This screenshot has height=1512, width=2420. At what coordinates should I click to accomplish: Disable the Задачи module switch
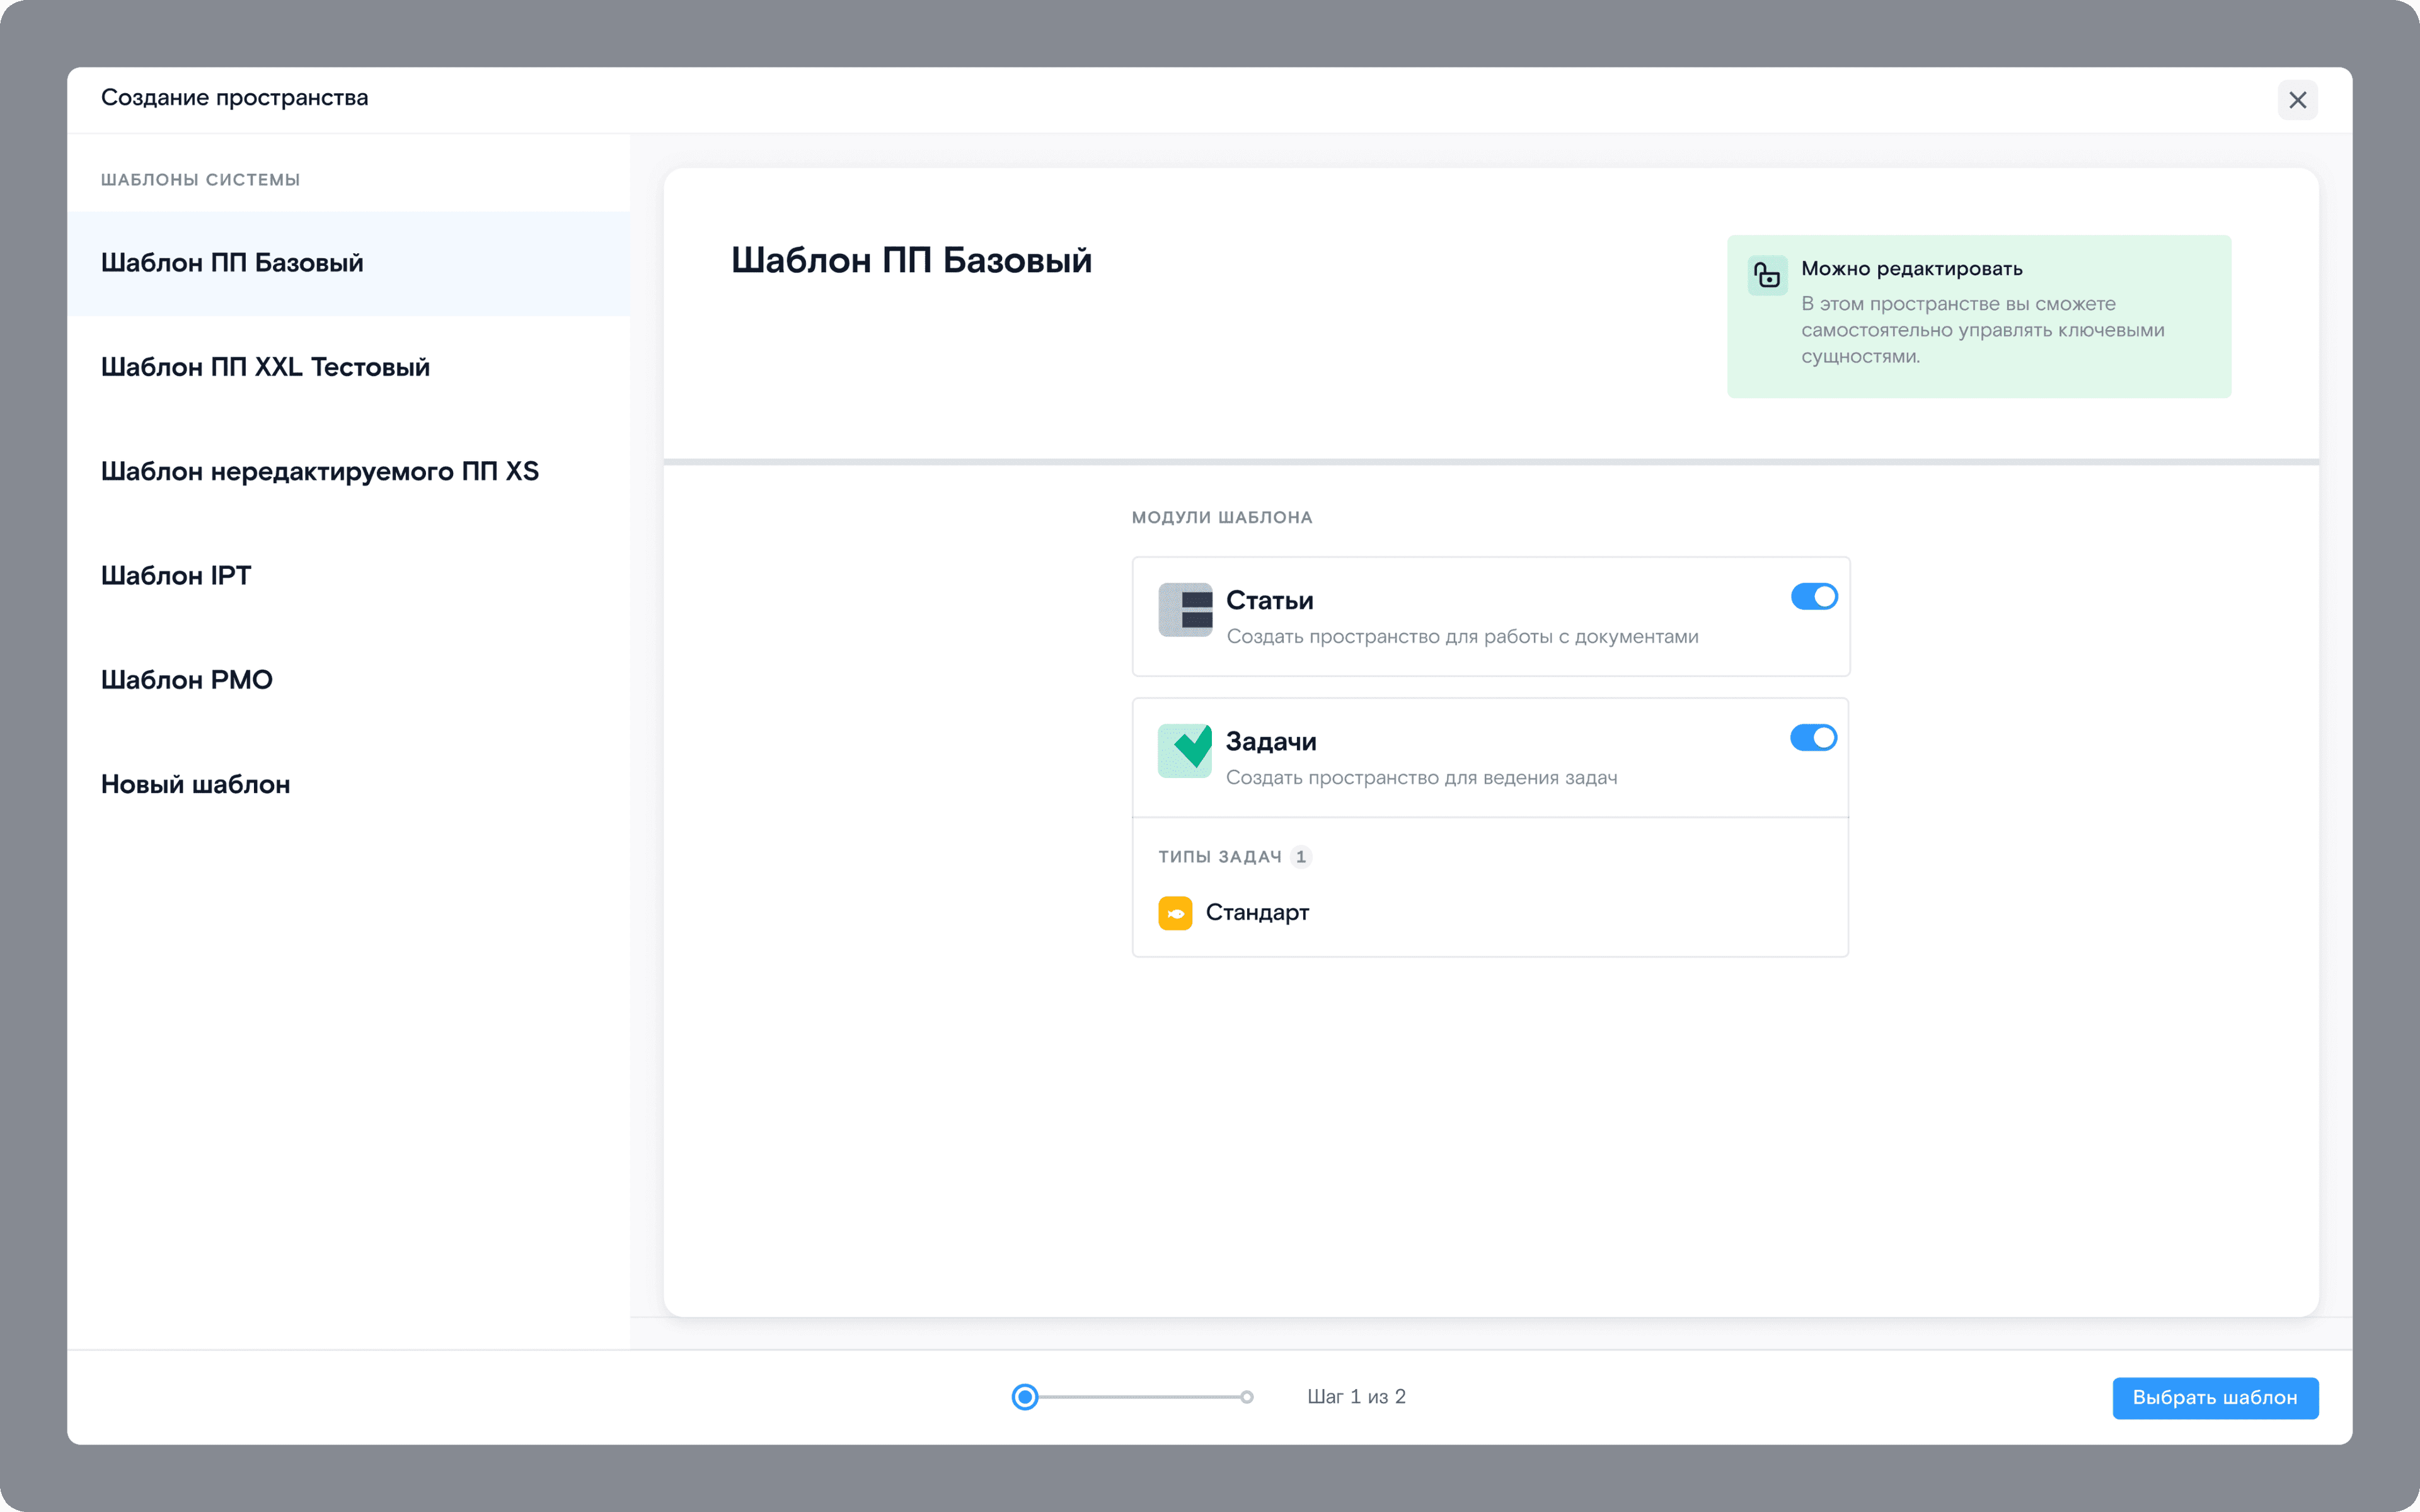pyautogui.click(x=1814, y=738)
